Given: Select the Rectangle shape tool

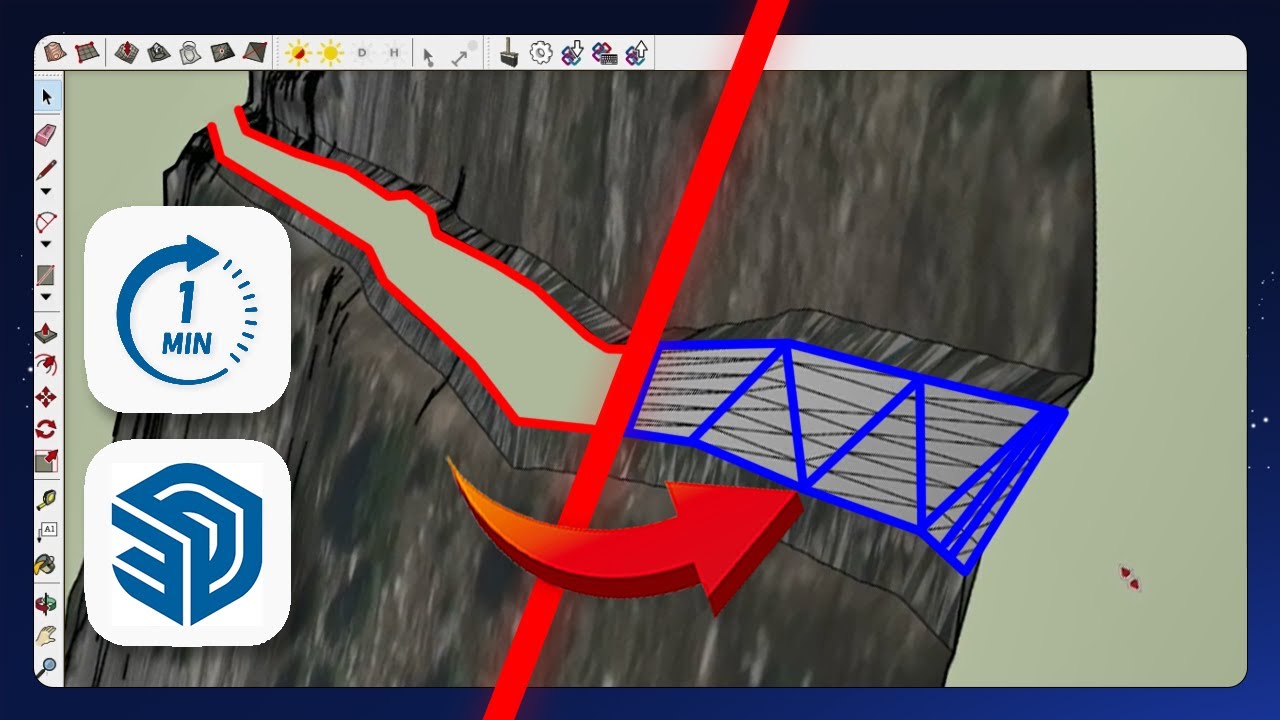Looking at the screenshot, I should tap(46, 274).
